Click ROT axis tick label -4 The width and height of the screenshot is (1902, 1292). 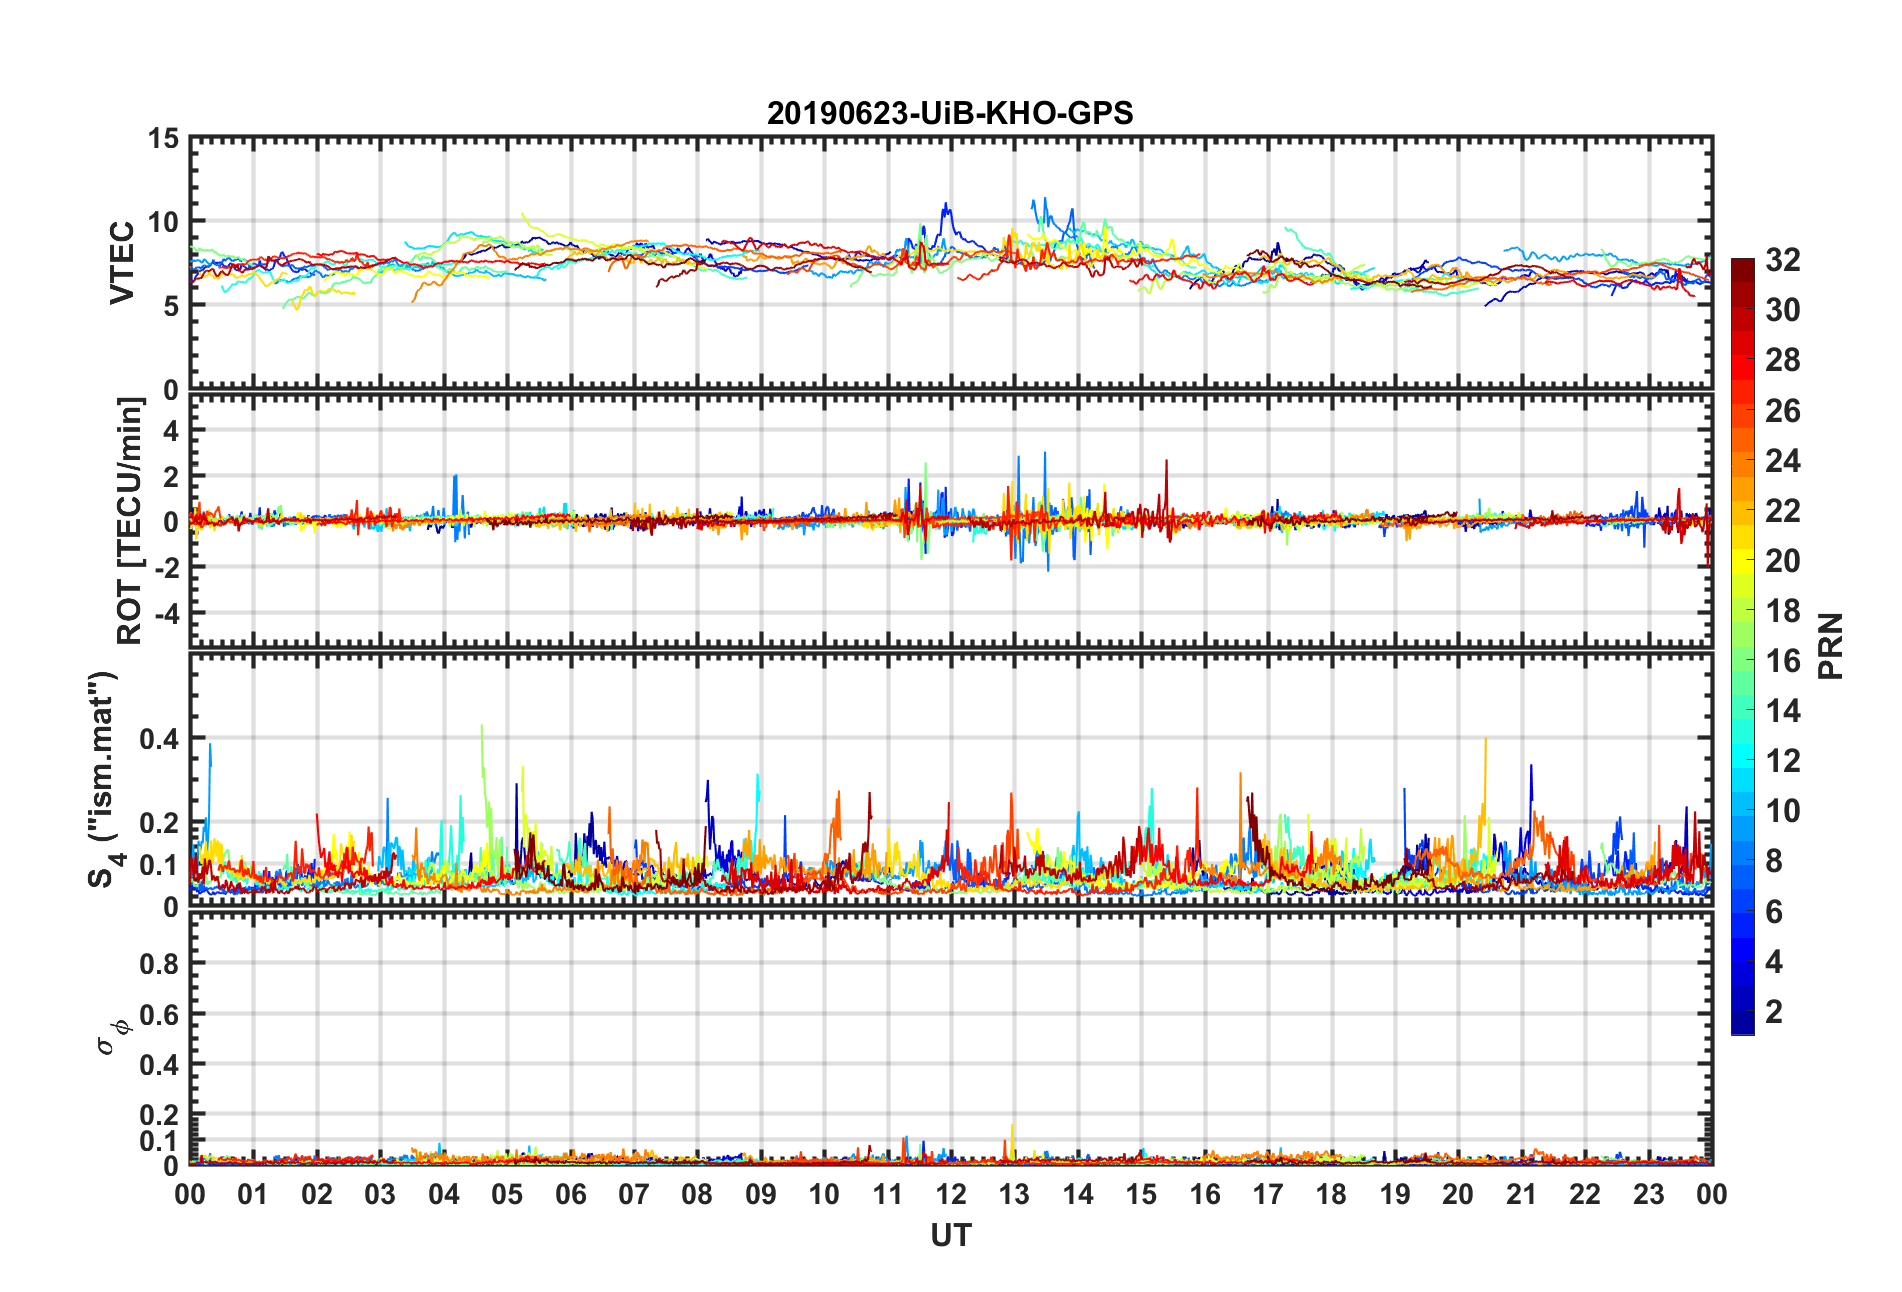coord(167,612)
